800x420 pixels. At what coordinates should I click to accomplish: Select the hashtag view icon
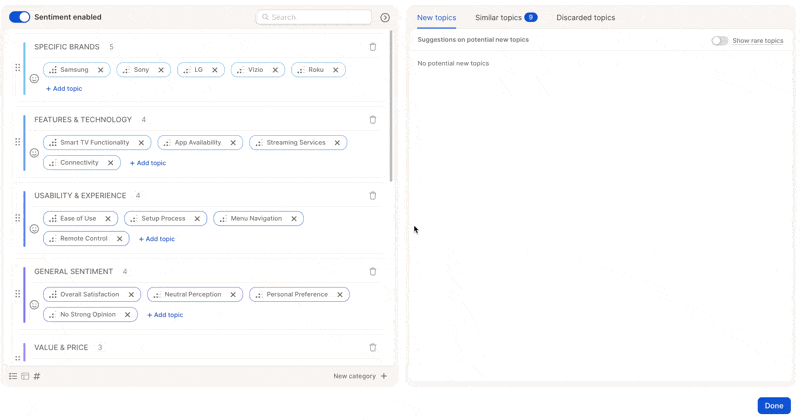tap(37, 376)
